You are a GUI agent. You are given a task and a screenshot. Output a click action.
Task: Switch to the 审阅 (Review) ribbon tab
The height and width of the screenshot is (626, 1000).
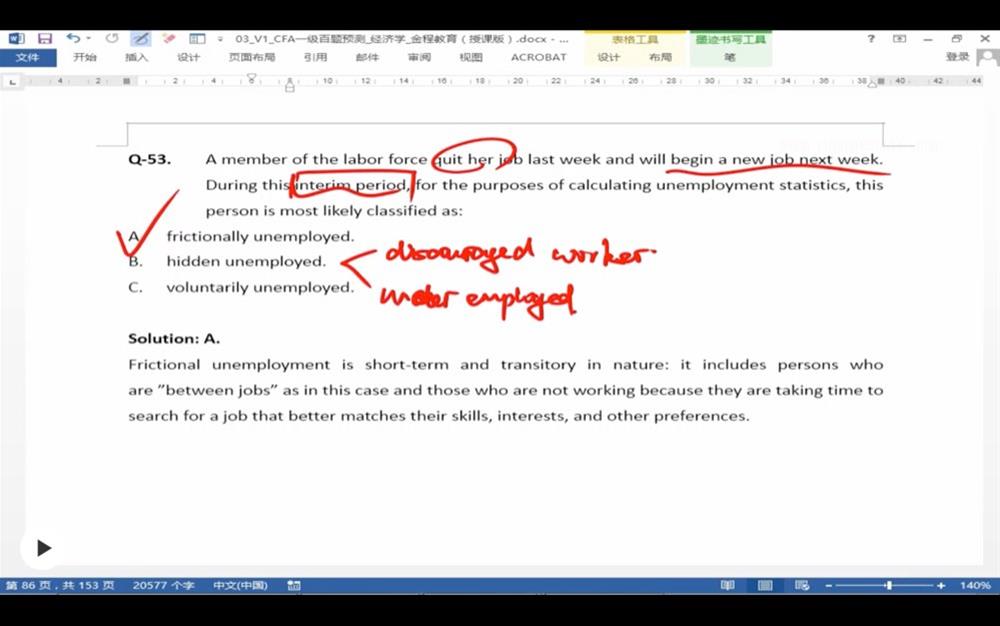(419, 57)
